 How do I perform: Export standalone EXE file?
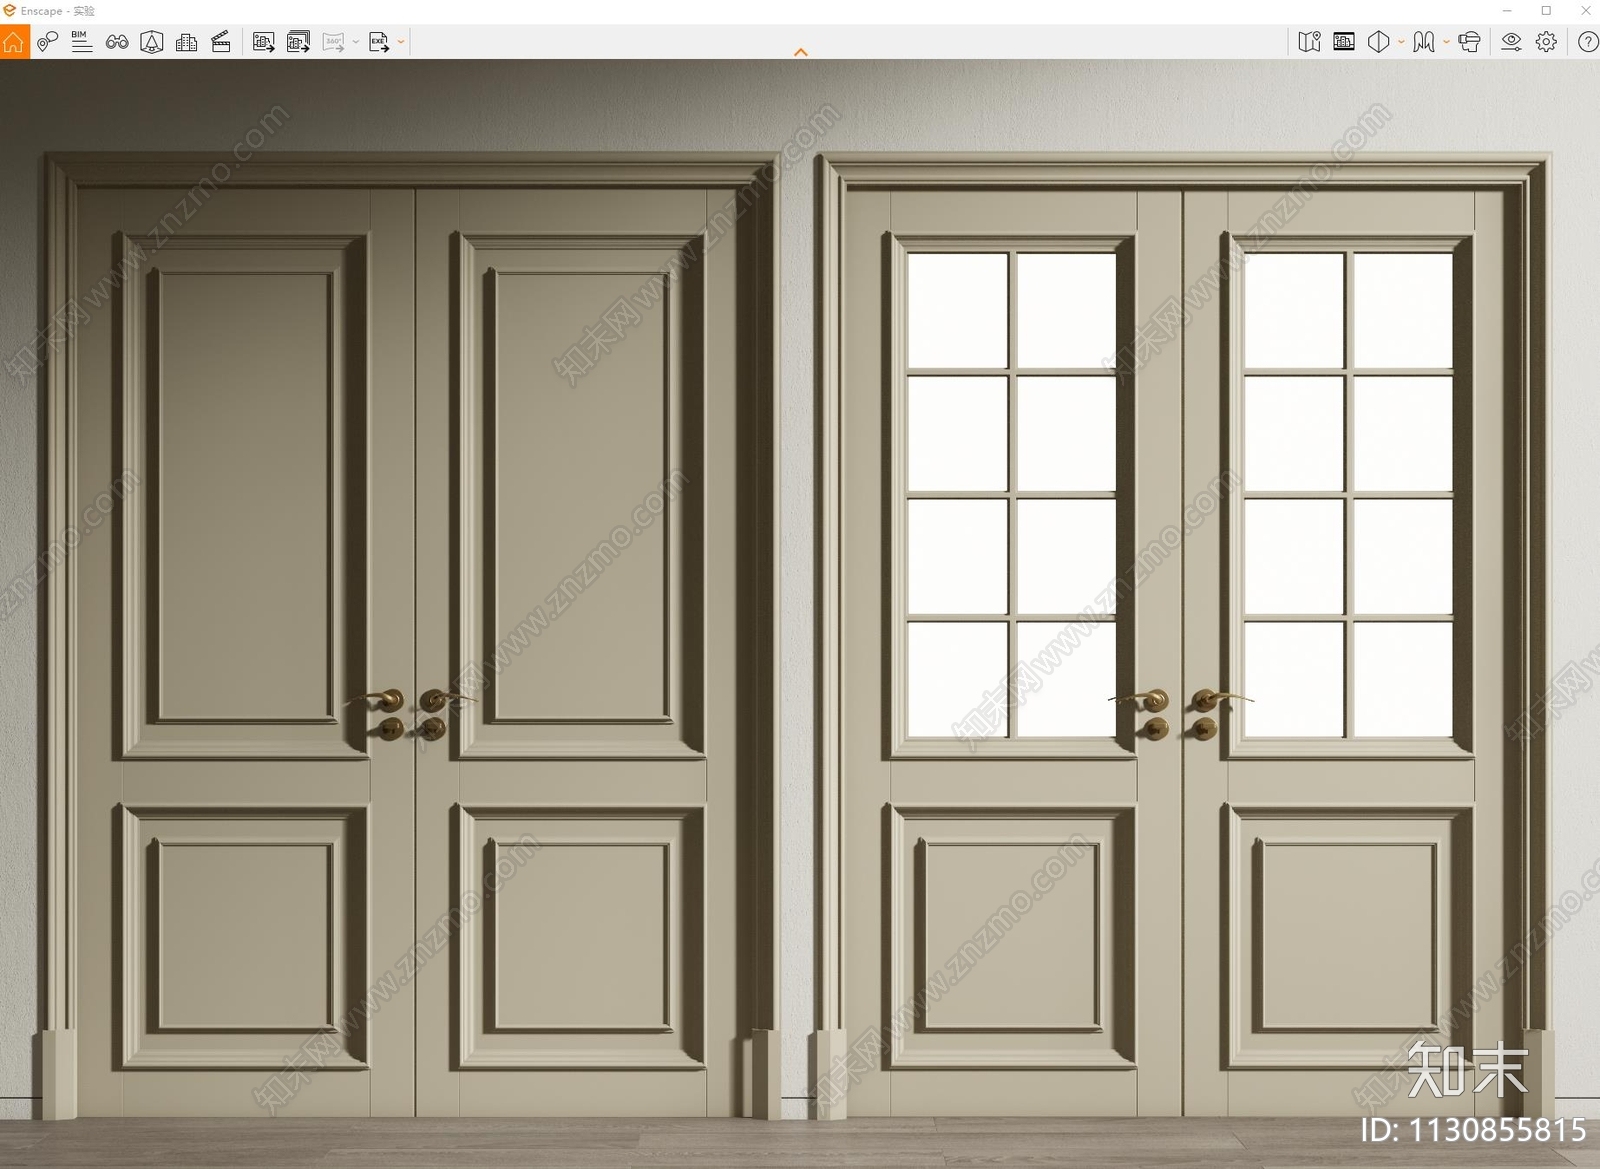pos(379,42)
